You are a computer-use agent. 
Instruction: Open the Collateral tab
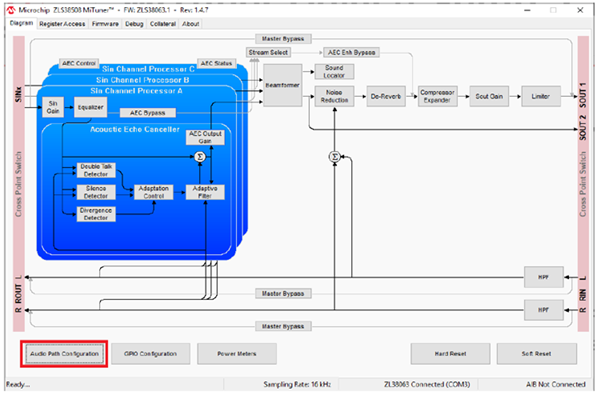click(163, 24)
